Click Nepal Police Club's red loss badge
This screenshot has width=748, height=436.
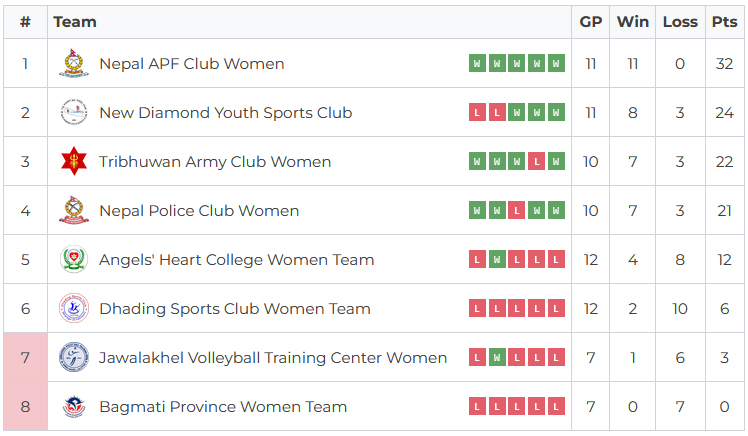click(x=517, y=211)
